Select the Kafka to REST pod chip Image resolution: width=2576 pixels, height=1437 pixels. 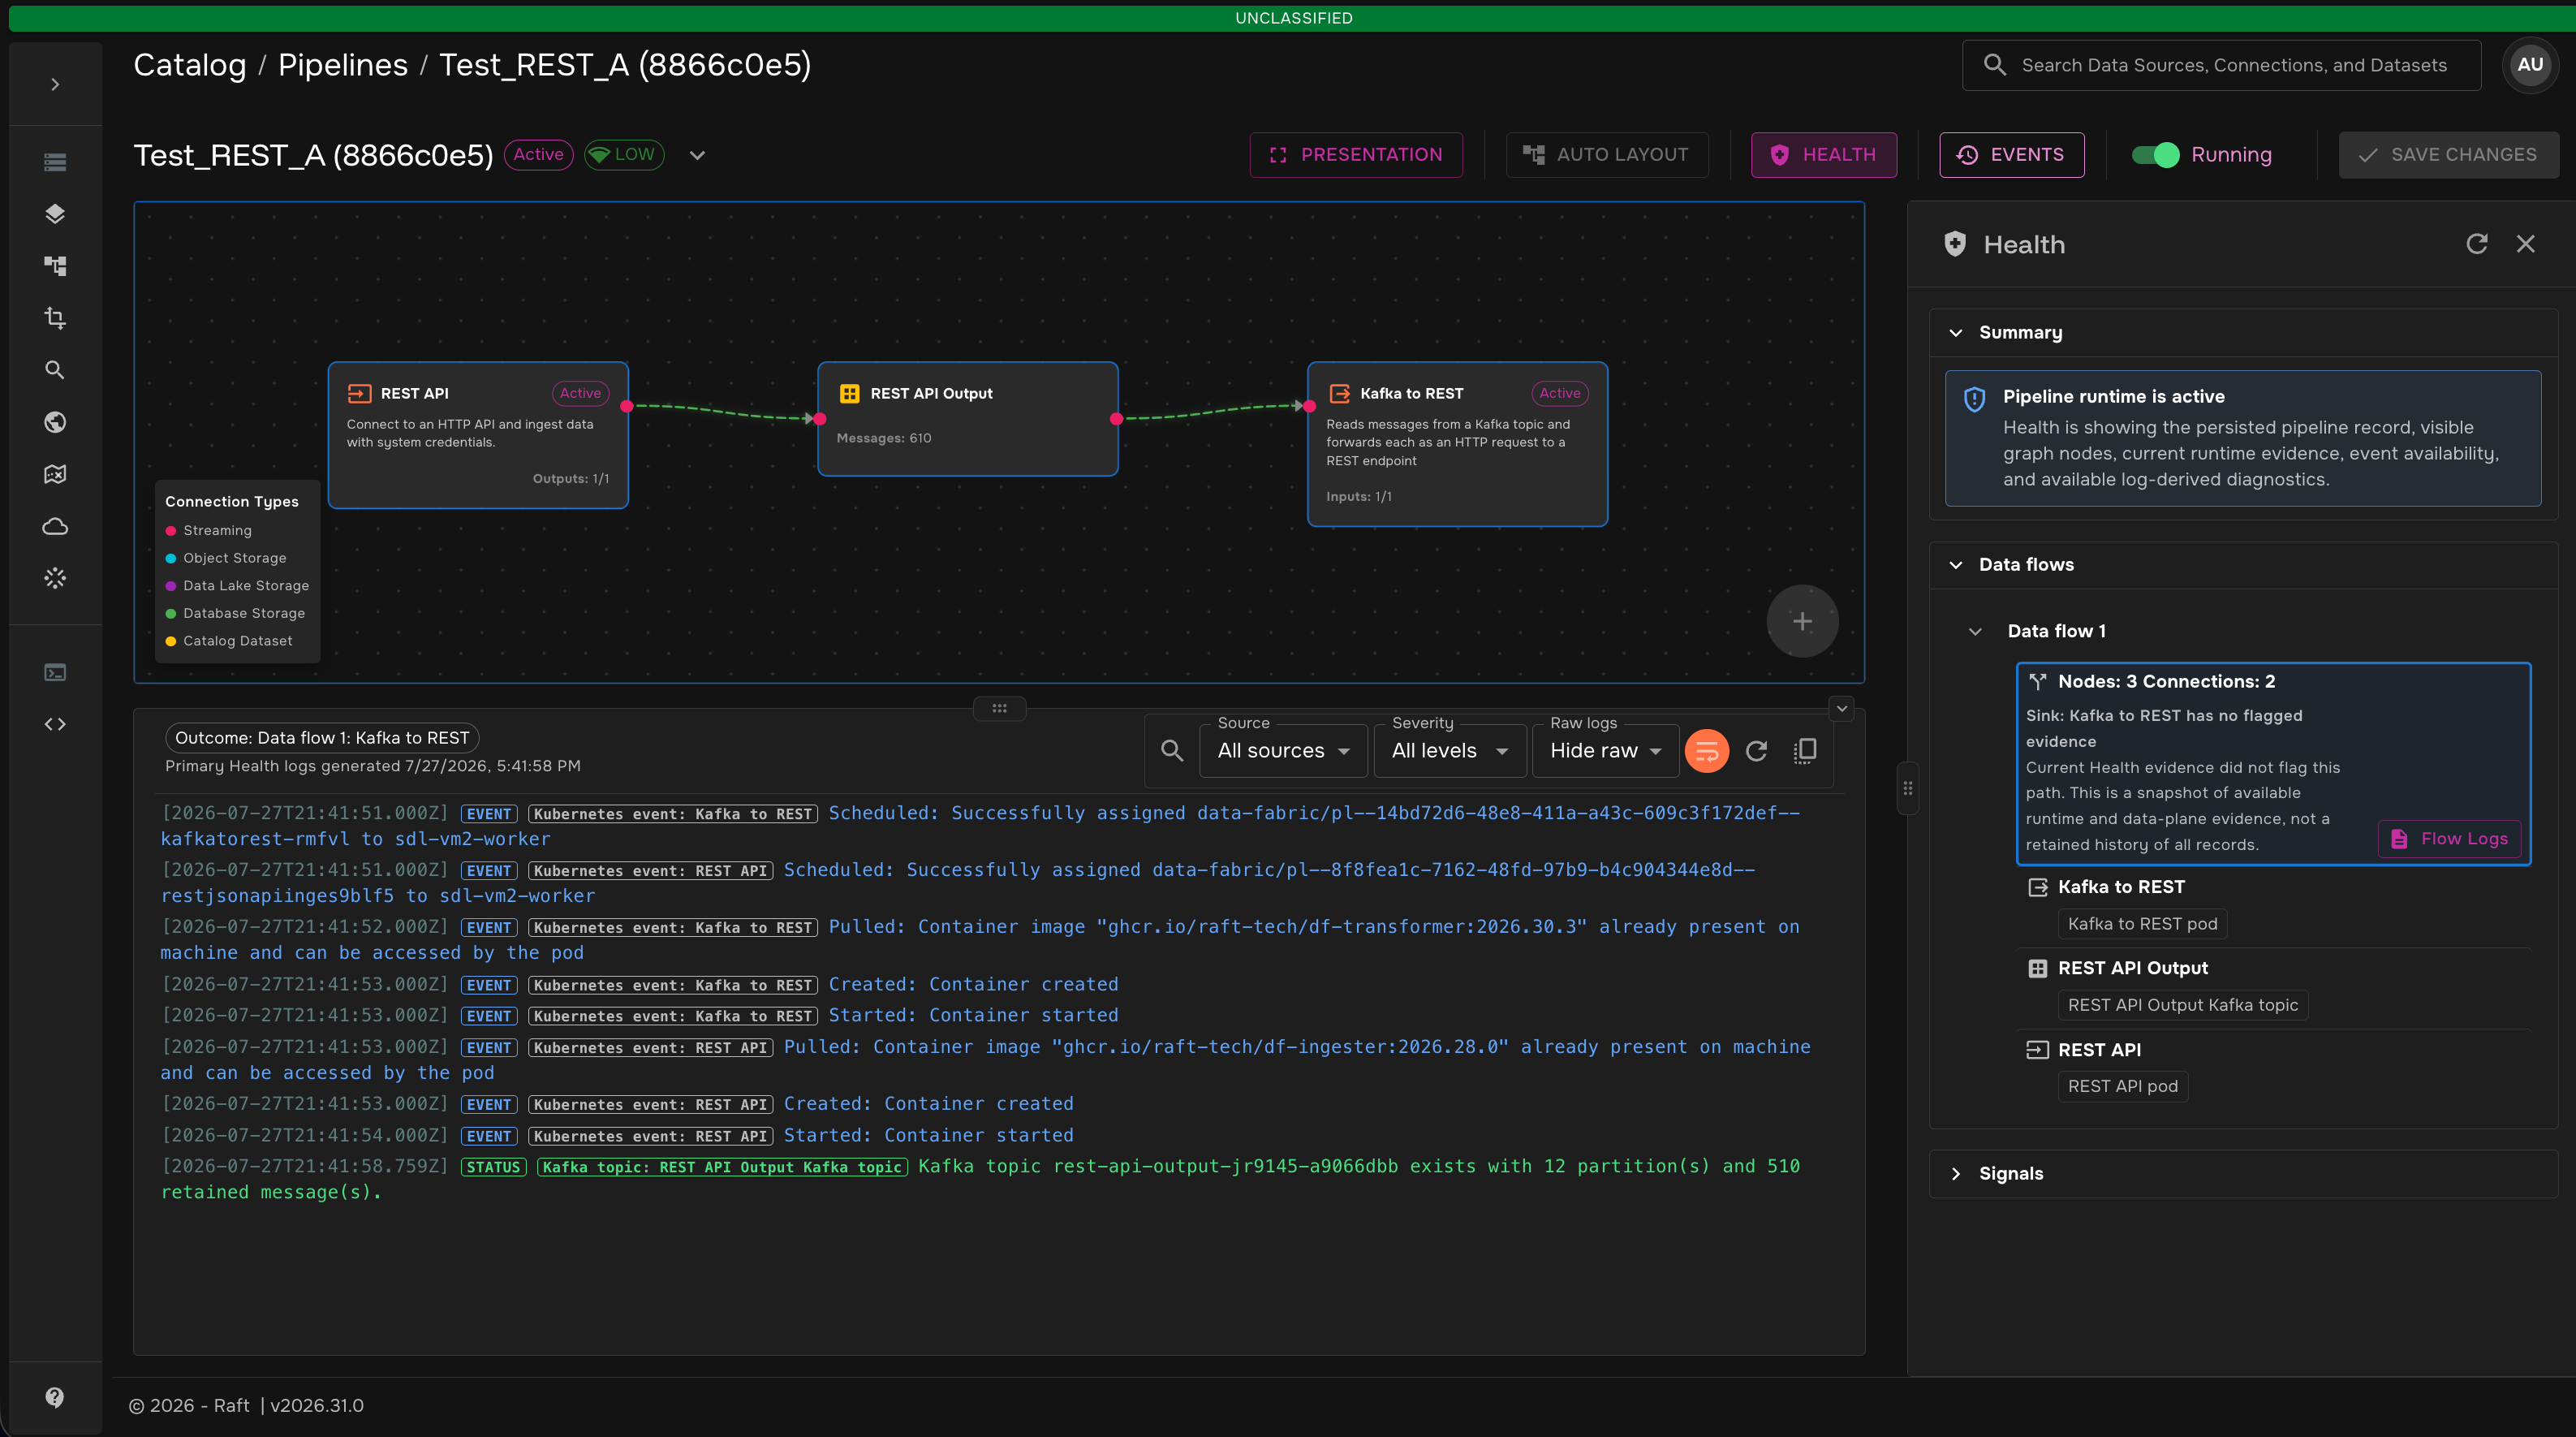tap(2142, 924)
